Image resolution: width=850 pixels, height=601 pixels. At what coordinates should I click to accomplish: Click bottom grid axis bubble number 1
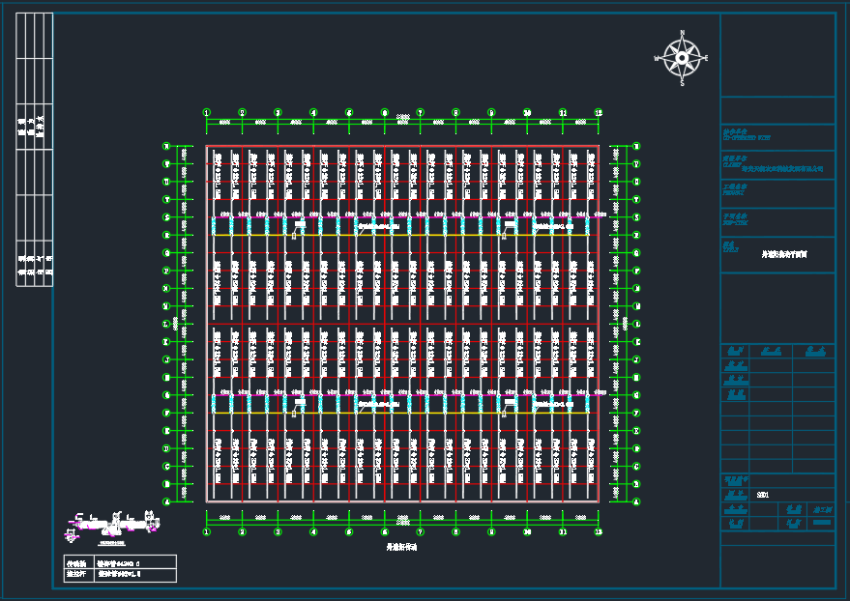[x=206, y=532]
